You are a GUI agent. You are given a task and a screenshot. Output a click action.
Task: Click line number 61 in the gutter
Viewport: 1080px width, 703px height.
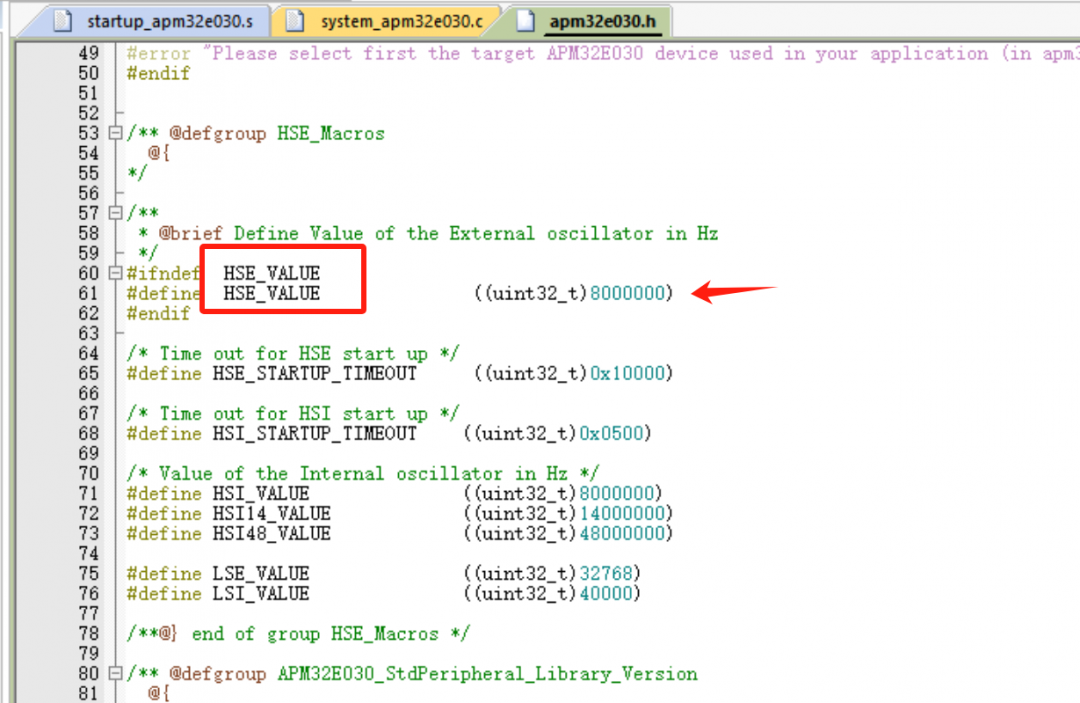coord(88,294)
